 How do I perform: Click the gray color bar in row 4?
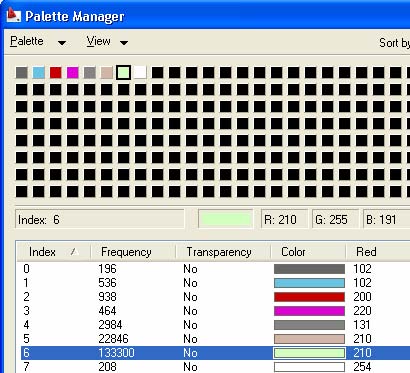[309, 325]
